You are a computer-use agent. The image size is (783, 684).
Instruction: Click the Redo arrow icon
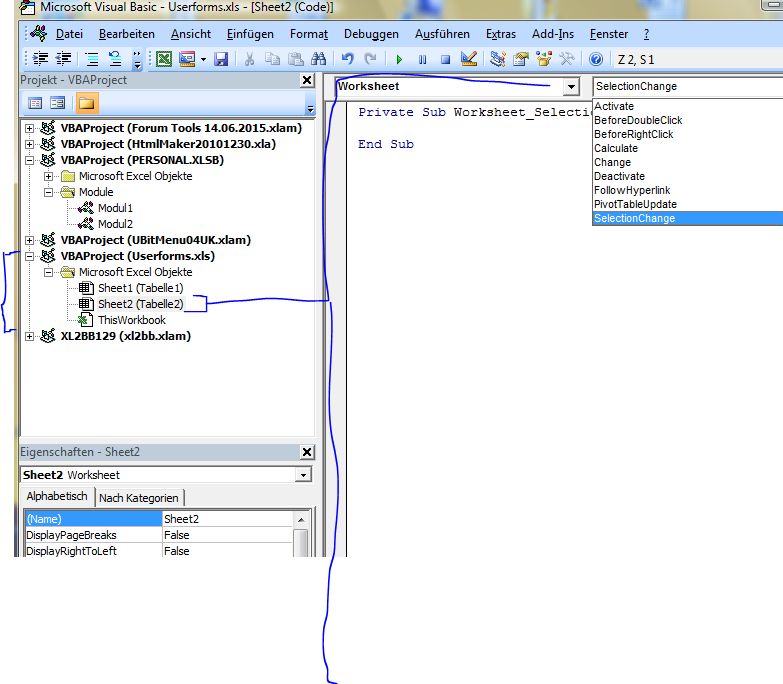point(371,59)
